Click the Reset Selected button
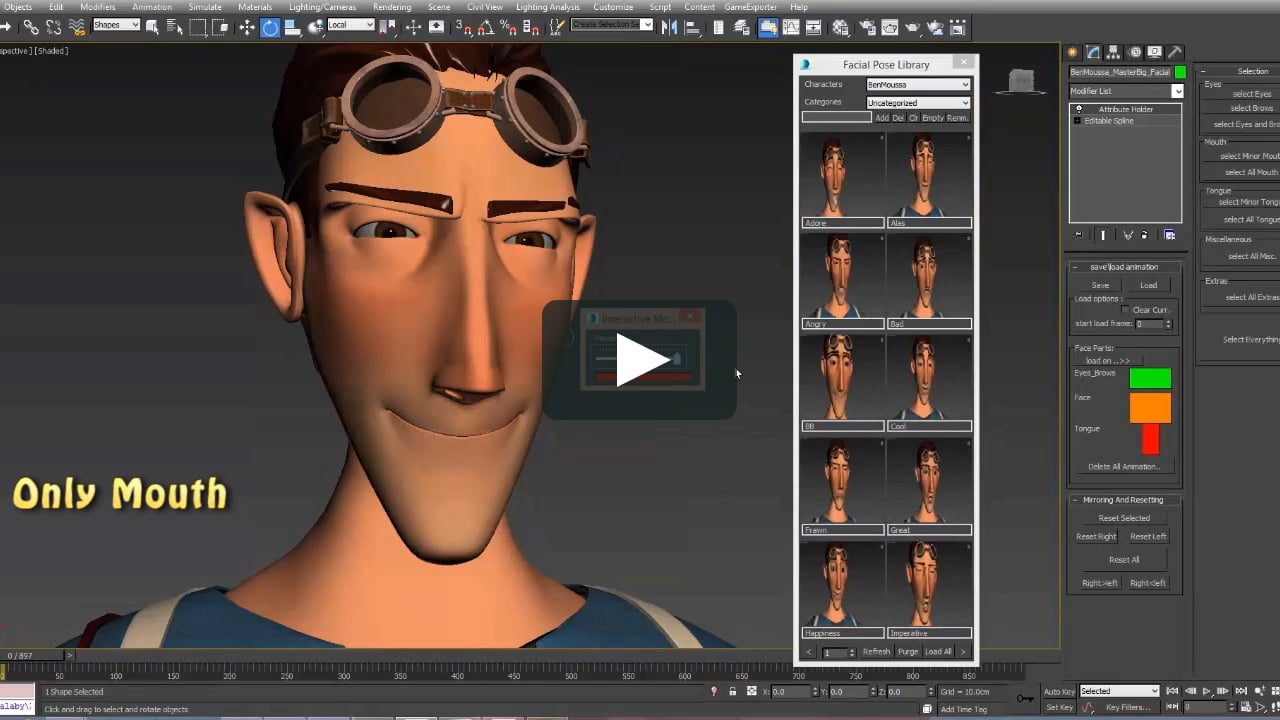Viewport: 1280px width, 720px height. click(1124, 518)
